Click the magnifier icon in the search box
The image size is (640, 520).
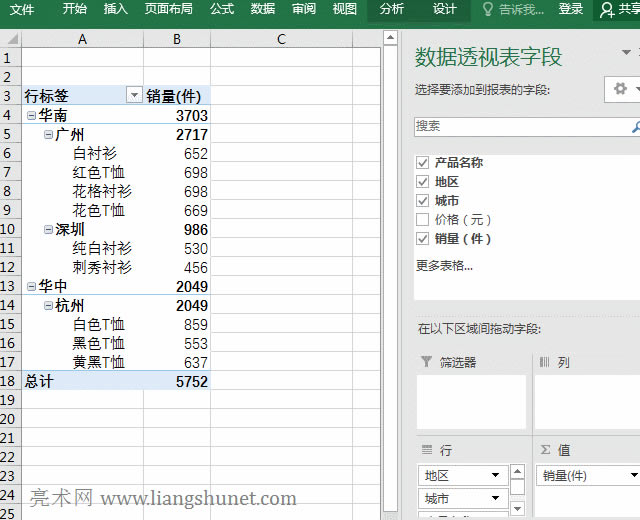pos(635,127)
